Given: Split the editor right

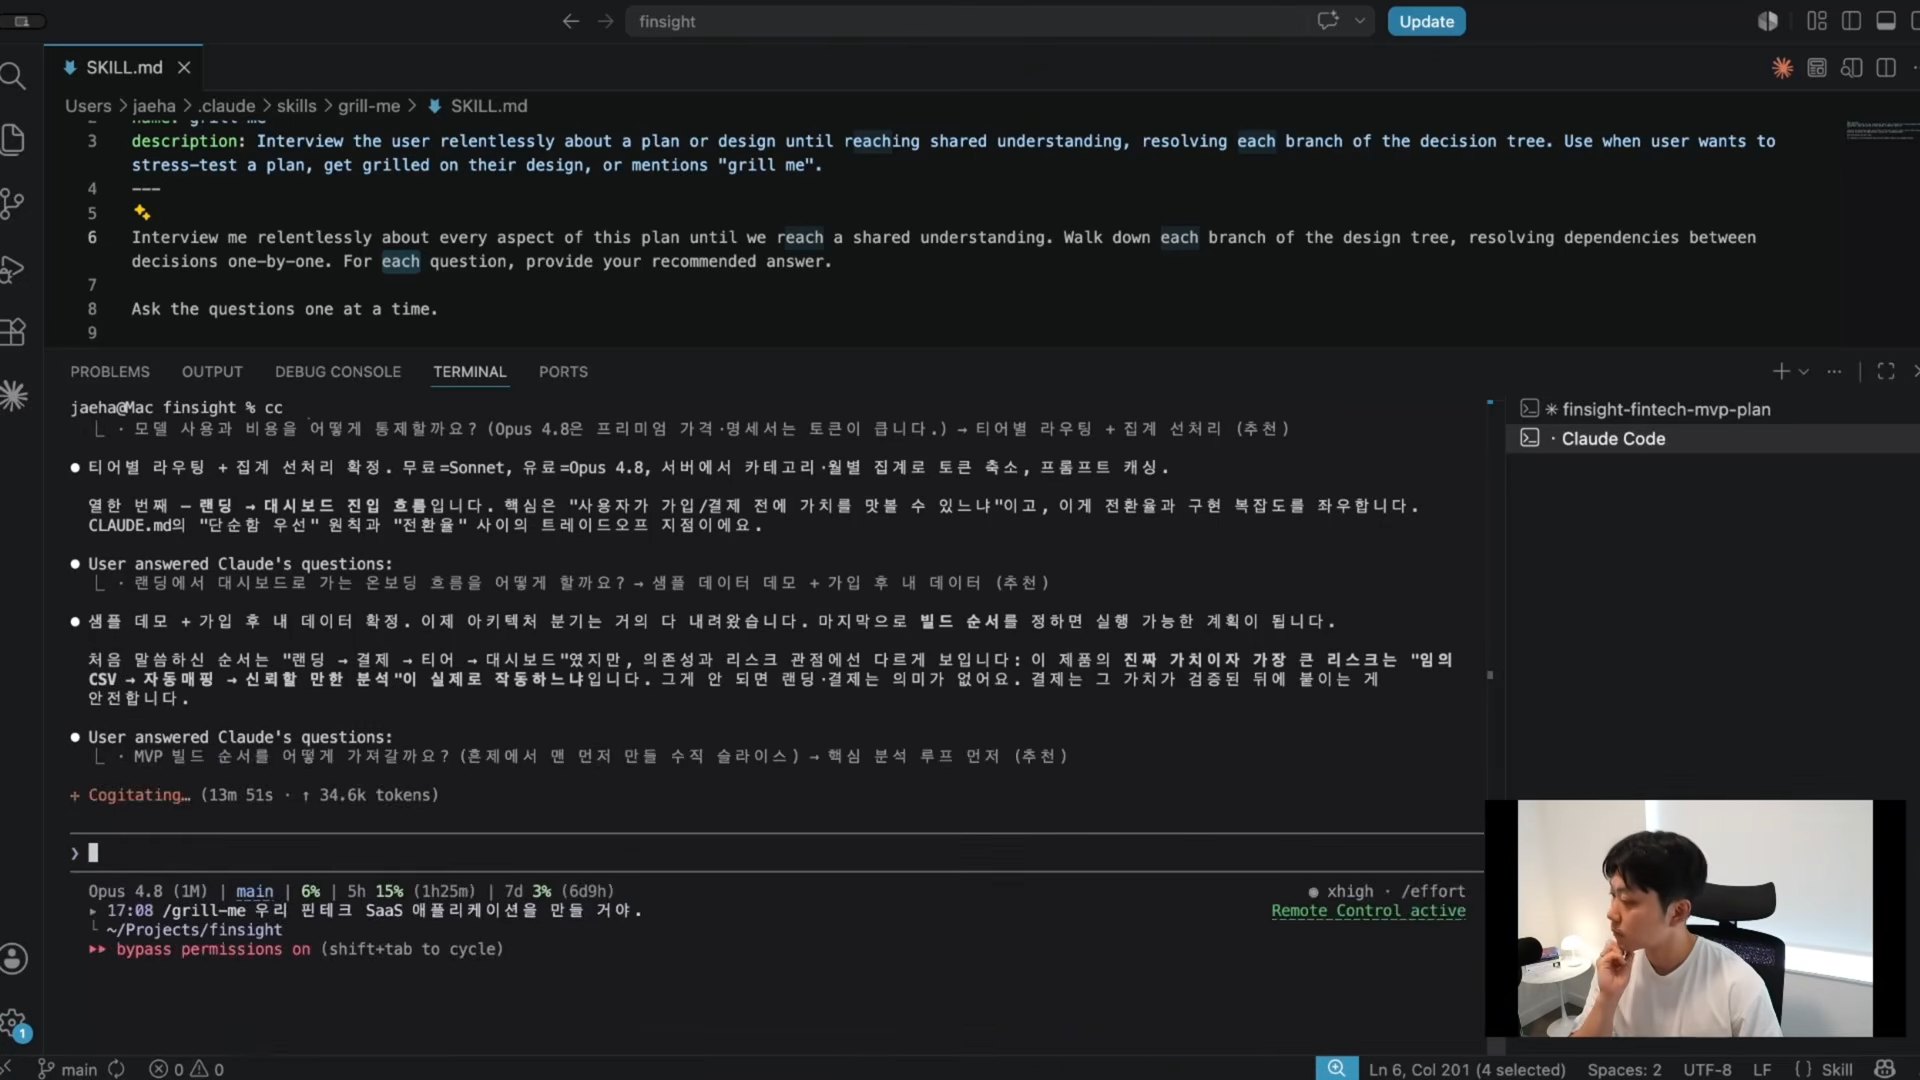Looking at the screenshot, I should 1886,68.
